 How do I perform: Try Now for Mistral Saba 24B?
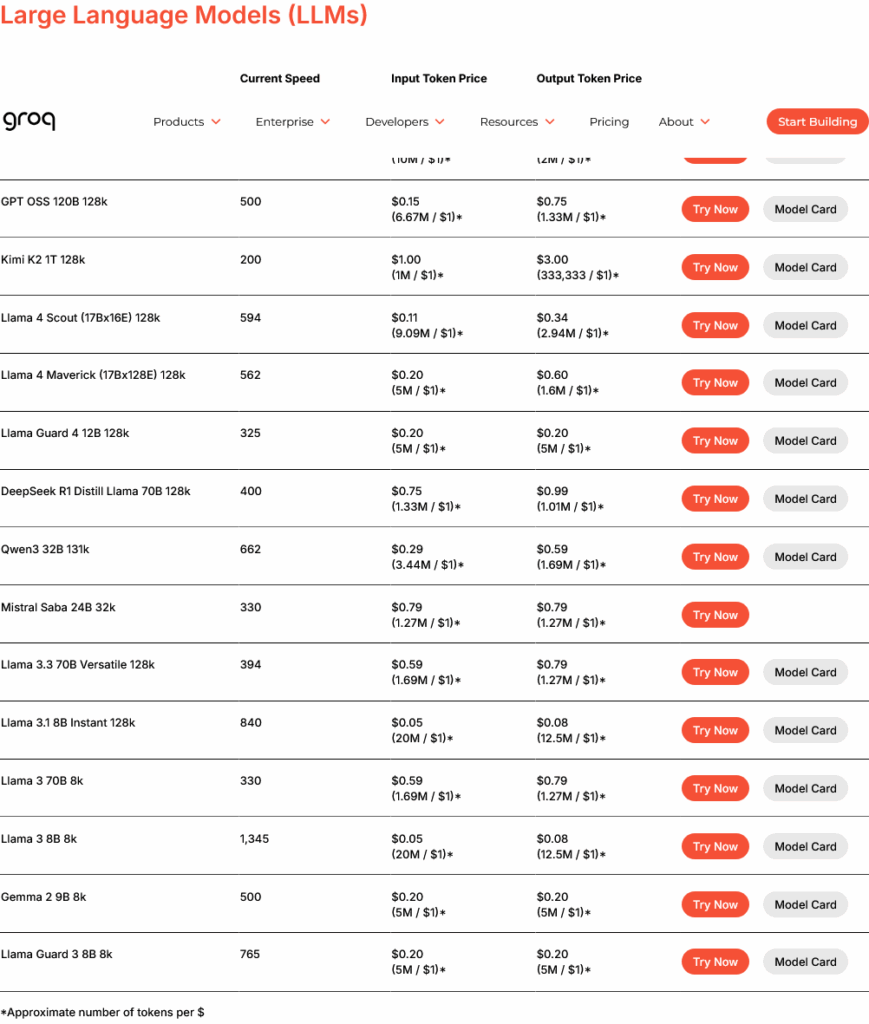tap(715, 616)
